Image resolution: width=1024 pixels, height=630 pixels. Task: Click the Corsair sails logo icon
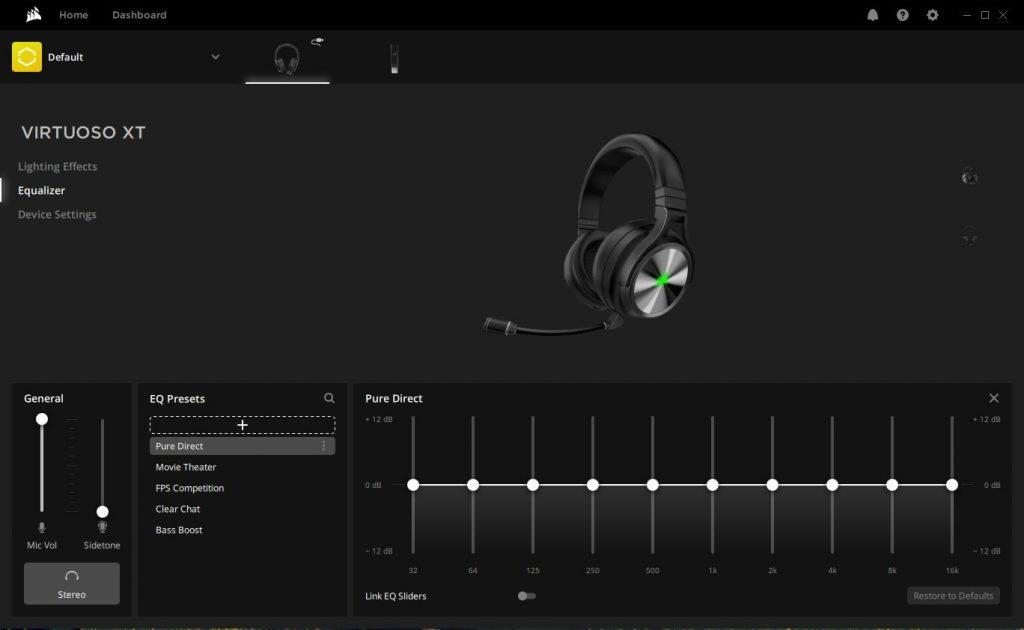pyautogui.click(x=33, y=14)
